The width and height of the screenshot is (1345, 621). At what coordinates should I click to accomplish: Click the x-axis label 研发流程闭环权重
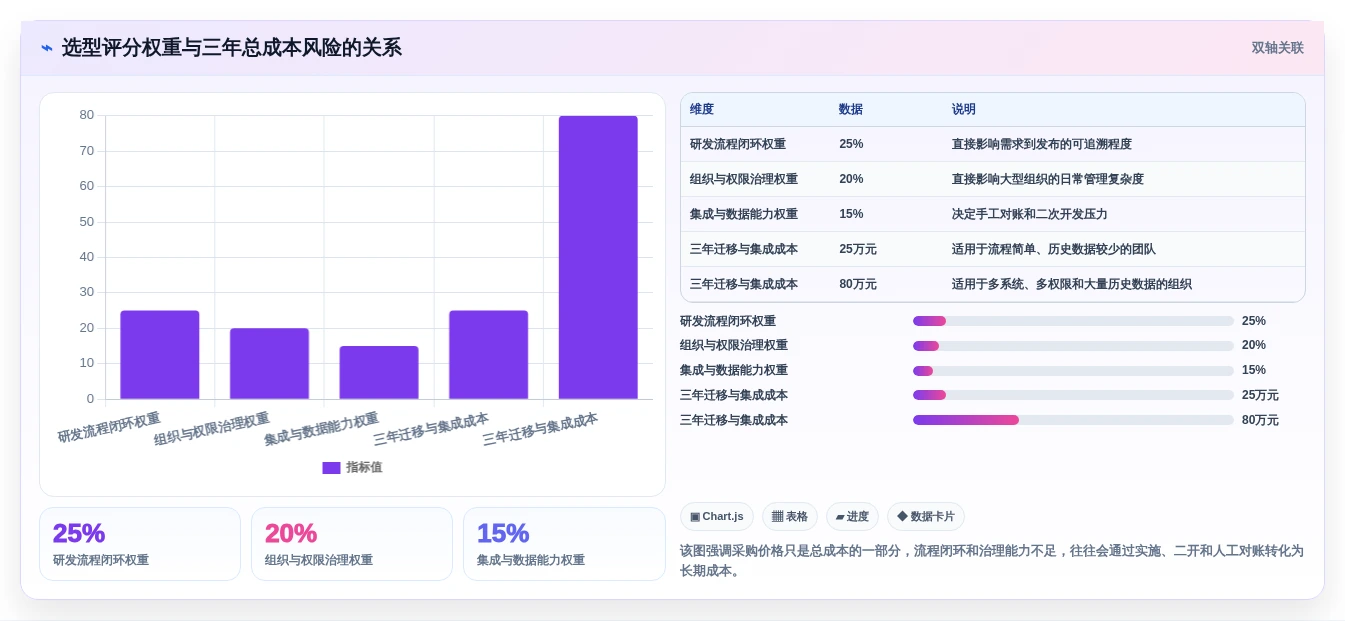pyautogui.click(x=109, y=427)
